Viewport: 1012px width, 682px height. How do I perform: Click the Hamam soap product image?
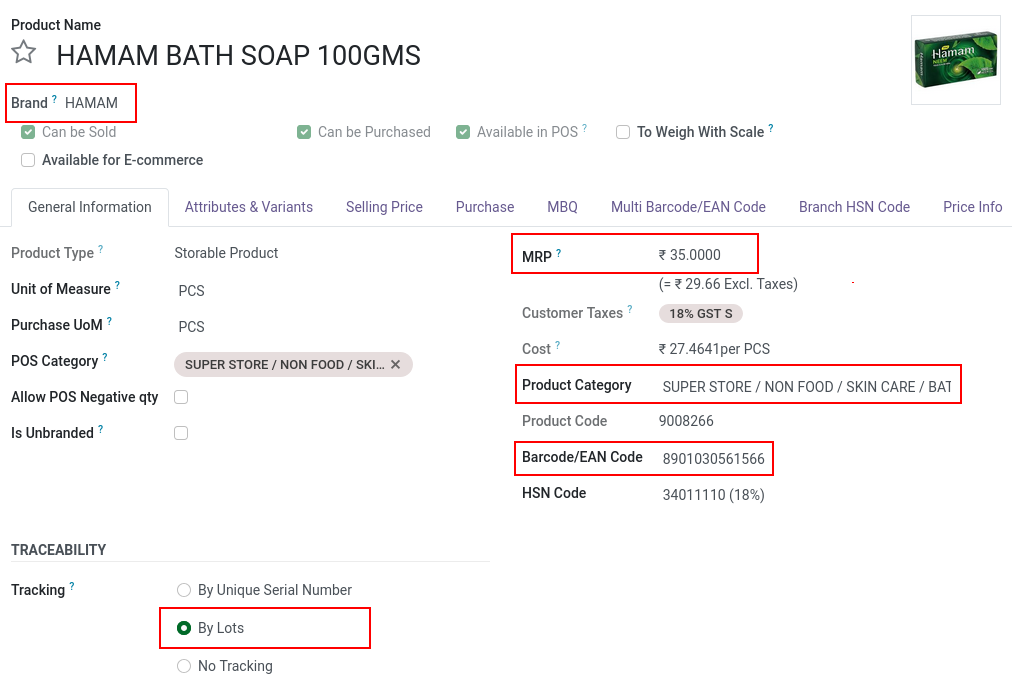click(x=956, y=60)
